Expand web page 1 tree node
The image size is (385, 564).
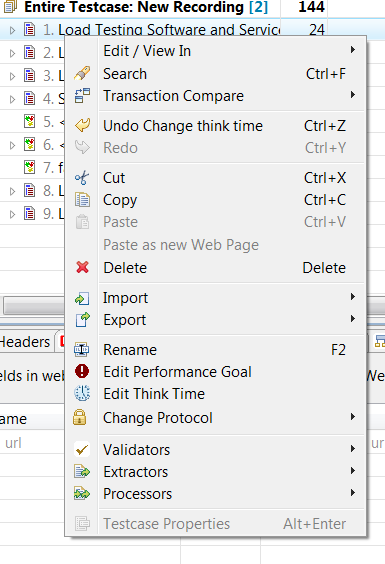(12, 30)
